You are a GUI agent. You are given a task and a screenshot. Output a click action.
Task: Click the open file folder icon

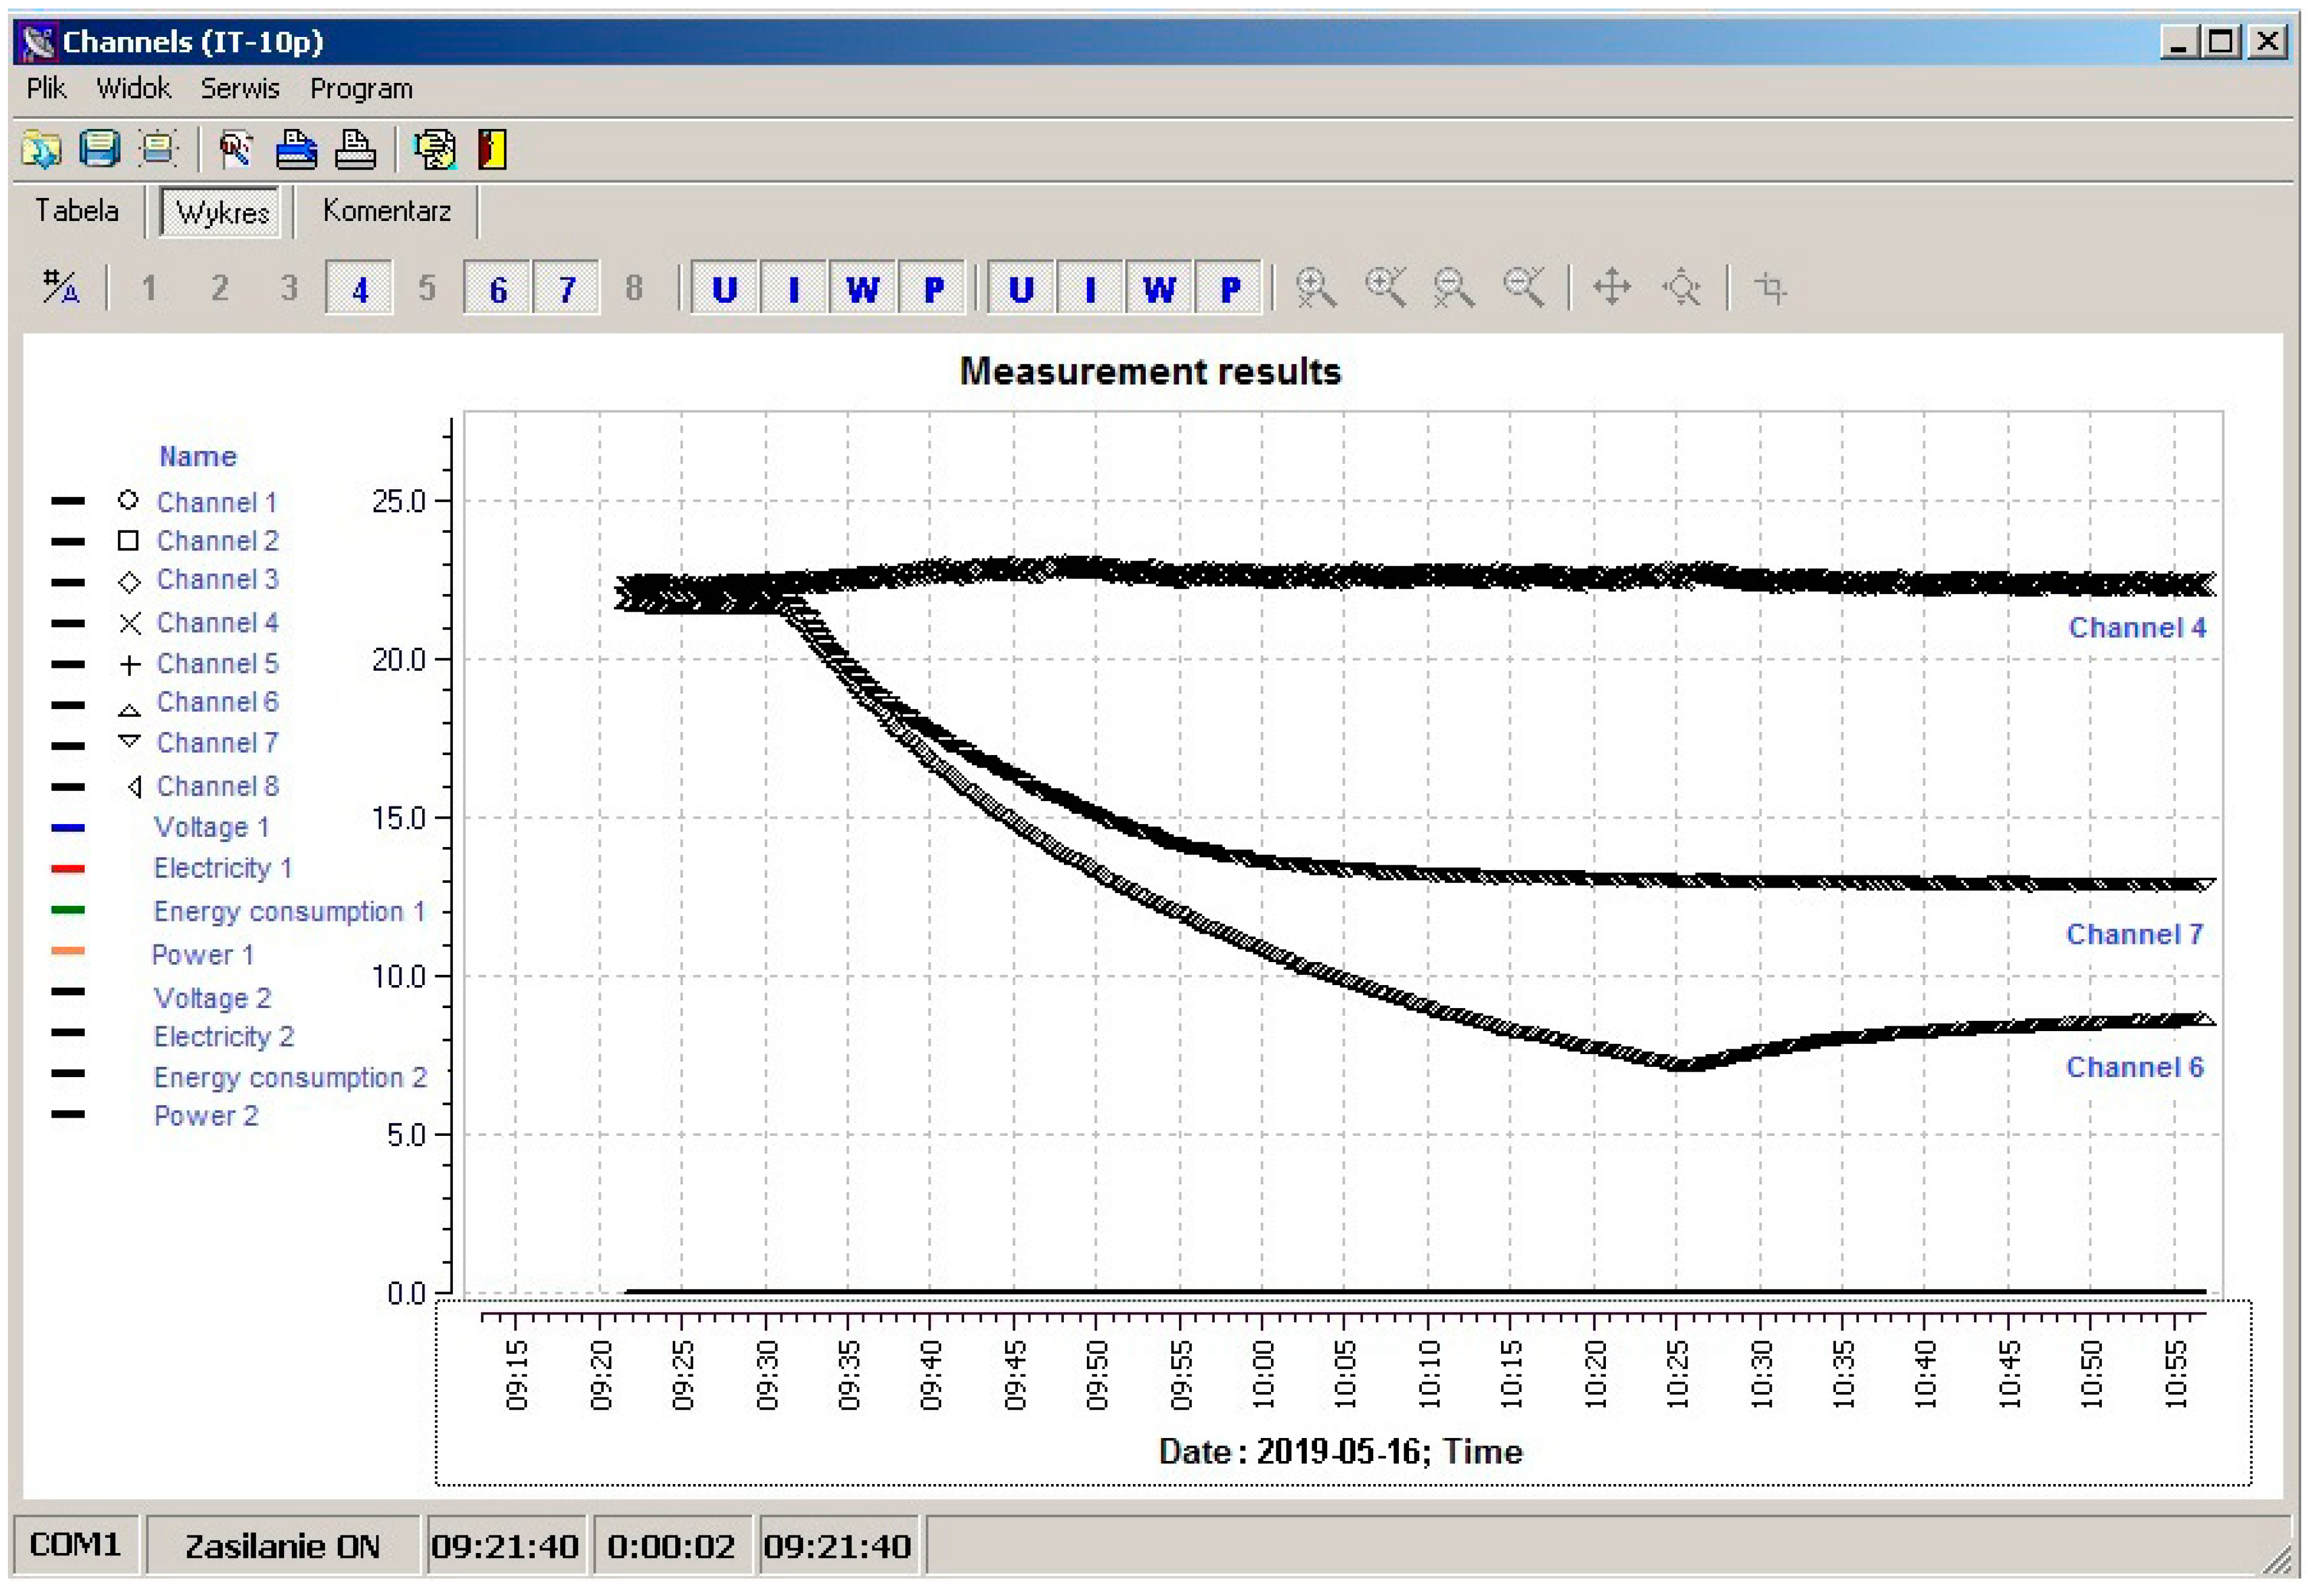click(41, 150)
